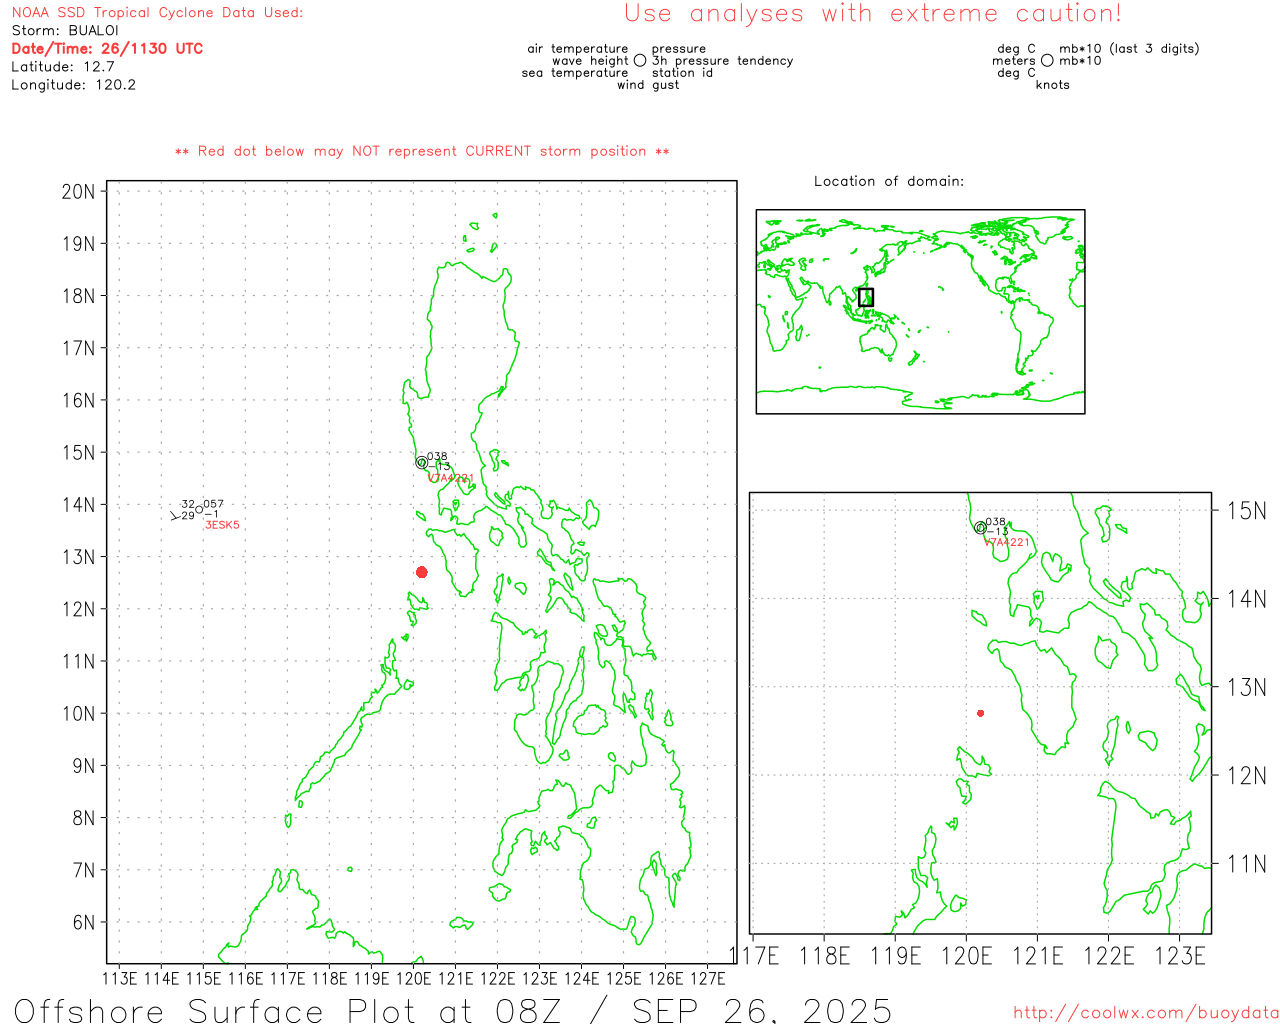This screenshot has width=1280, height=1024.
Task: Click the "Latitude: 12.7" value
Action: coord(63,66)
